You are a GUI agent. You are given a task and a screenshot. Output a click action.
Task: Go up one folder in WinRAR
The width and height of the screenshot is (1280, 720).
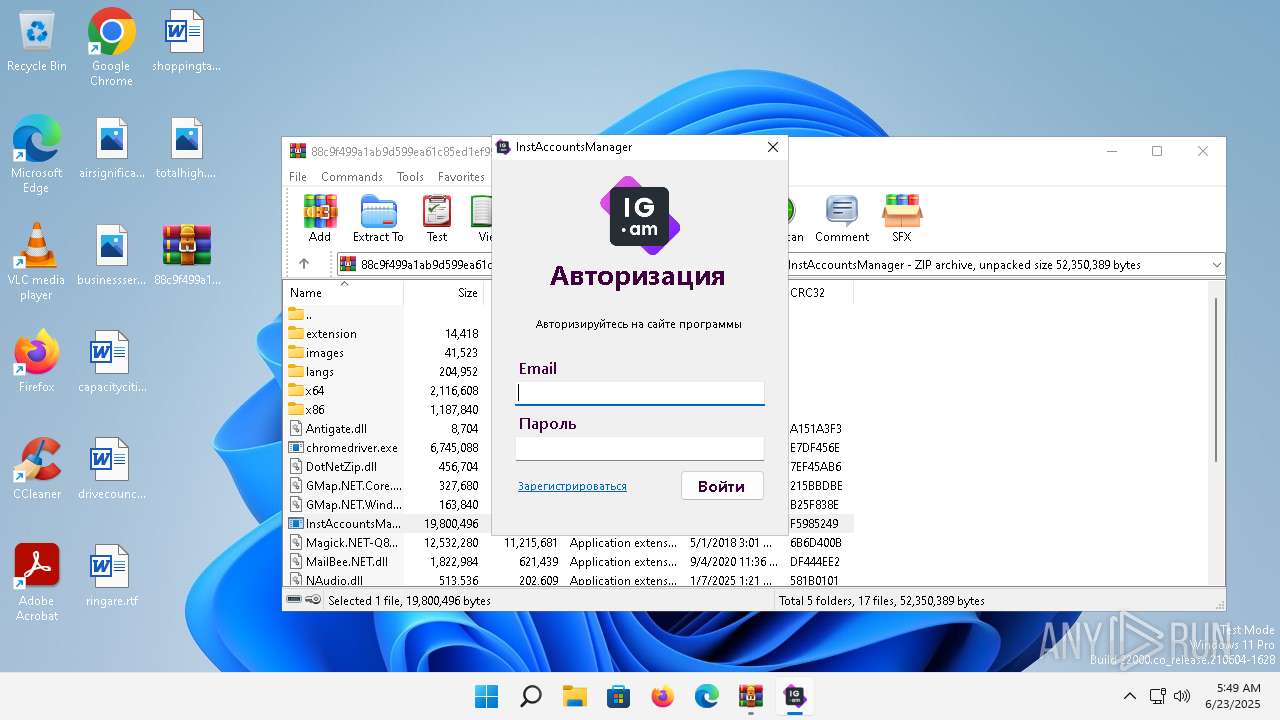pyautogui.click(x=304, y=264)
